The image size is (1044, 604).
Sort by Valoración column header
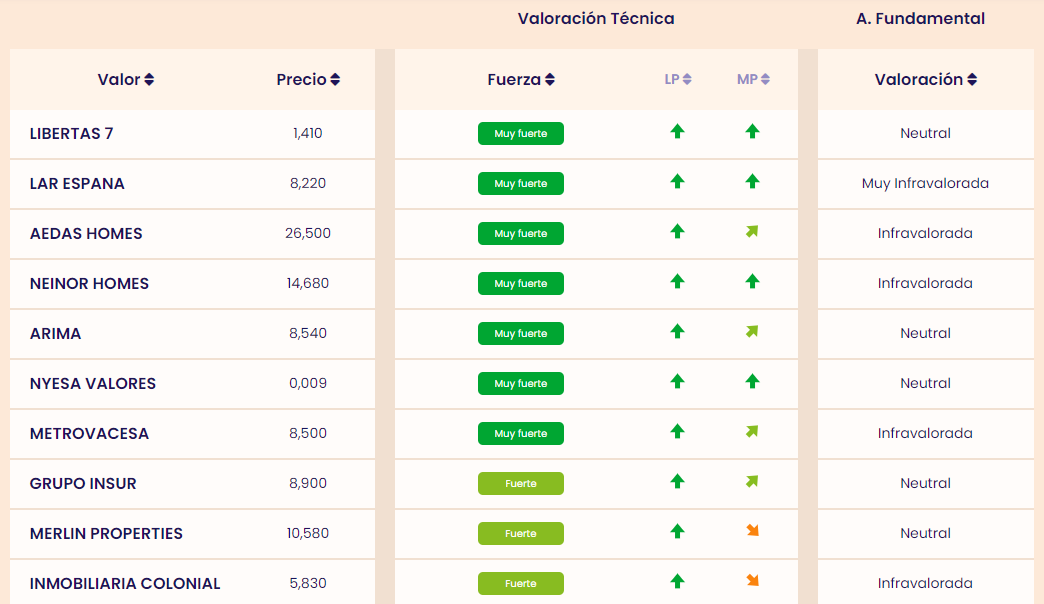(926, 80)
